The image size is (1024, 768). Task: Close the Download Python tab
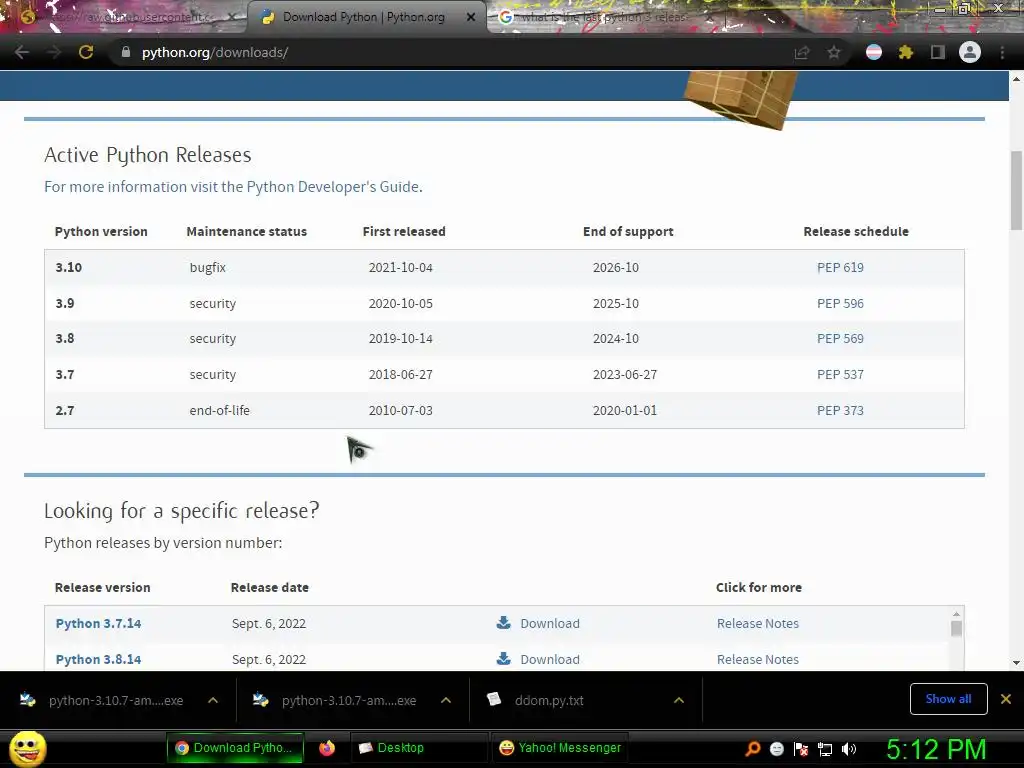(471, 17)
